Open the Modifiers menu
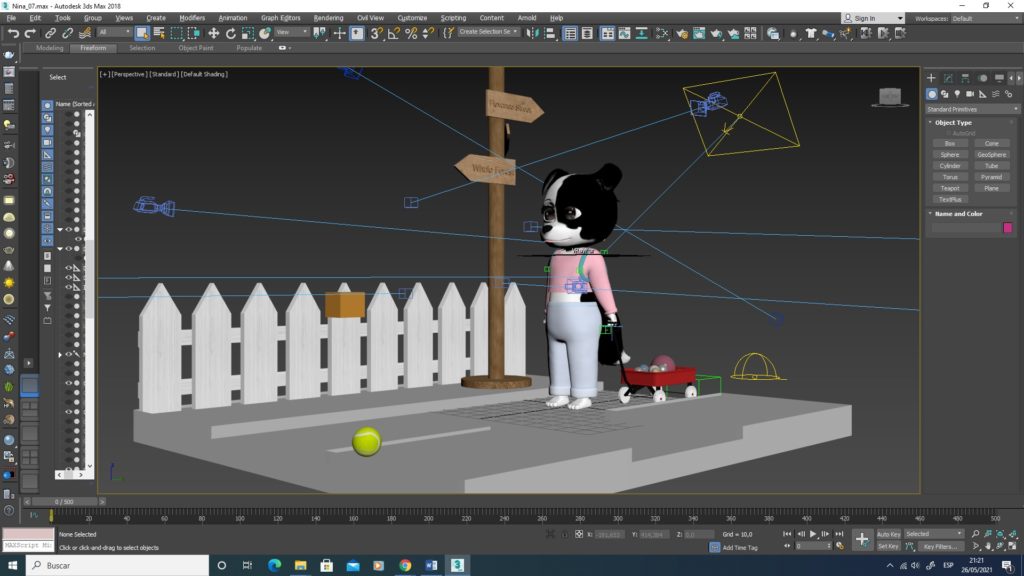The image size is (1024, 576). click(x=192, y=18)
